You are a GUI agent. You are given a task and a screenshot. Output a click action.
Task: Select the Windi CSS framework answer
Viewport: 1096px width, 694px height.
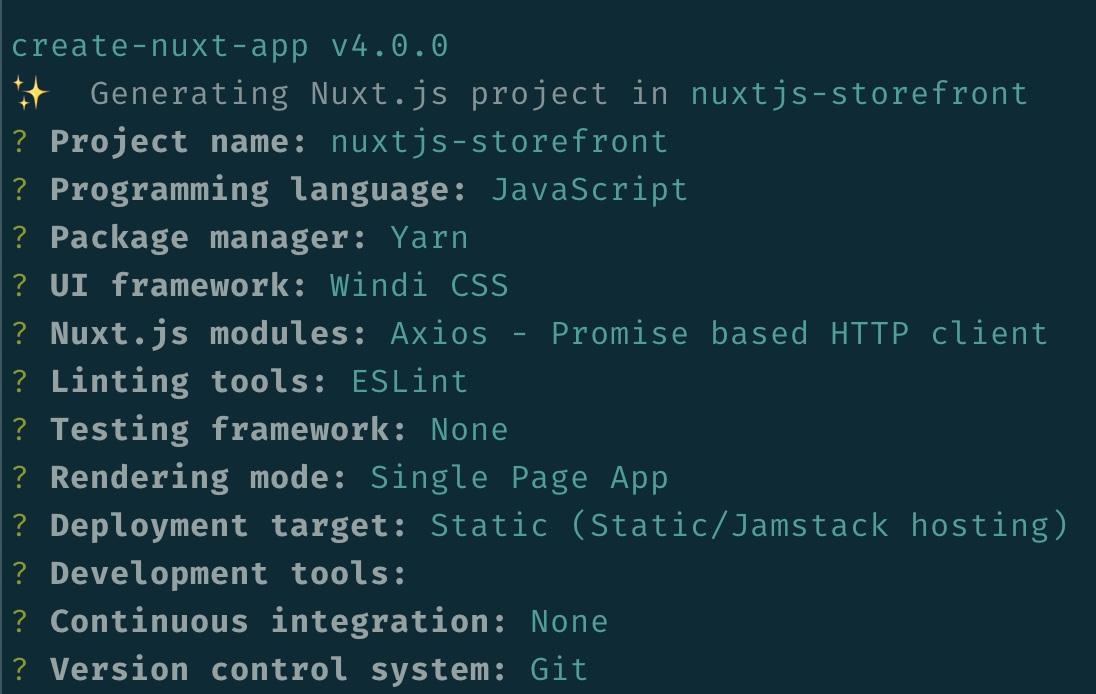[x=419, y=285]
